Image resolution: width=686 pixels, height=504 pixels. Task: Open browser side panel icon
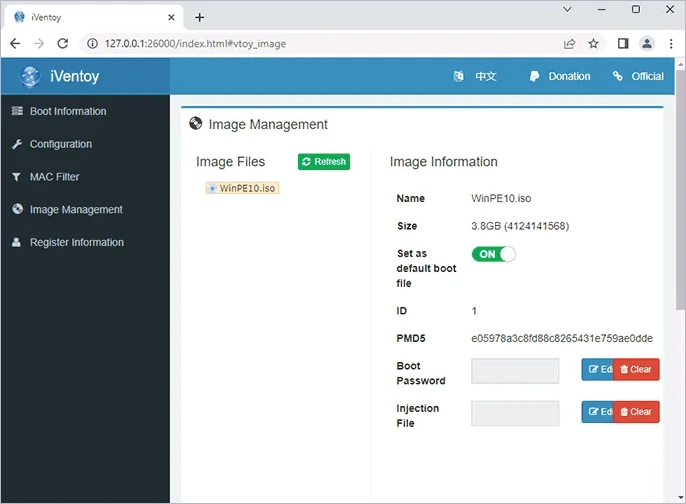pyautogui.click(x=622, y=44)
